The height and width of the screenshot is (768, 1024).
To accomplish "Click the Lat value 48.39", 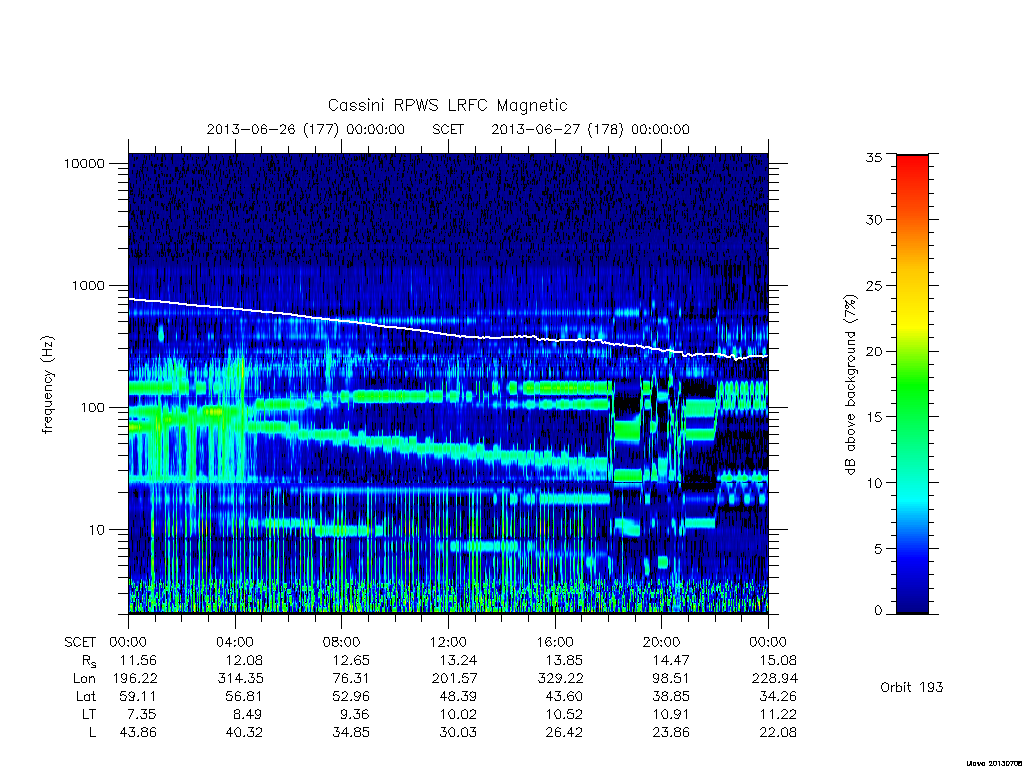I will point(458,696).
